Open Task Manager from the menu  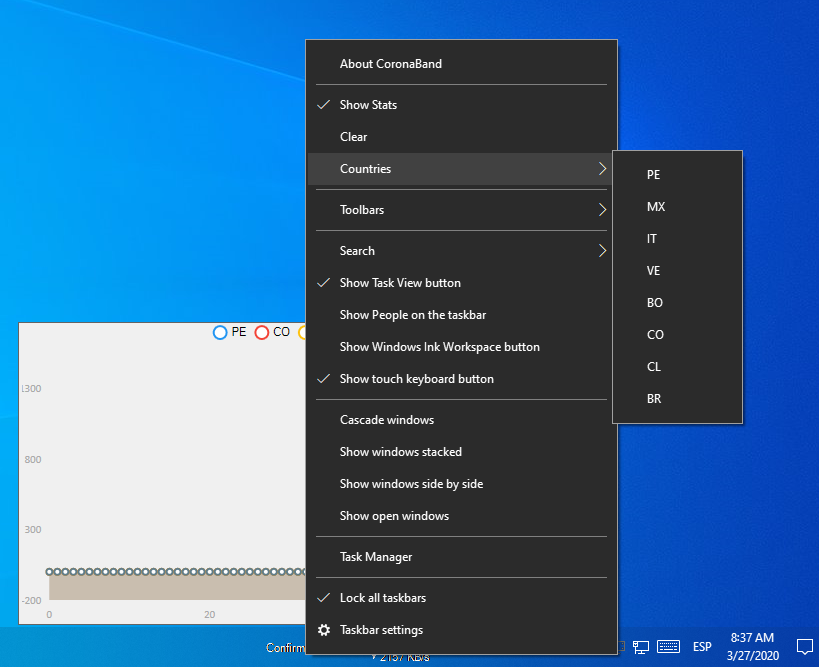coord(461,557)
